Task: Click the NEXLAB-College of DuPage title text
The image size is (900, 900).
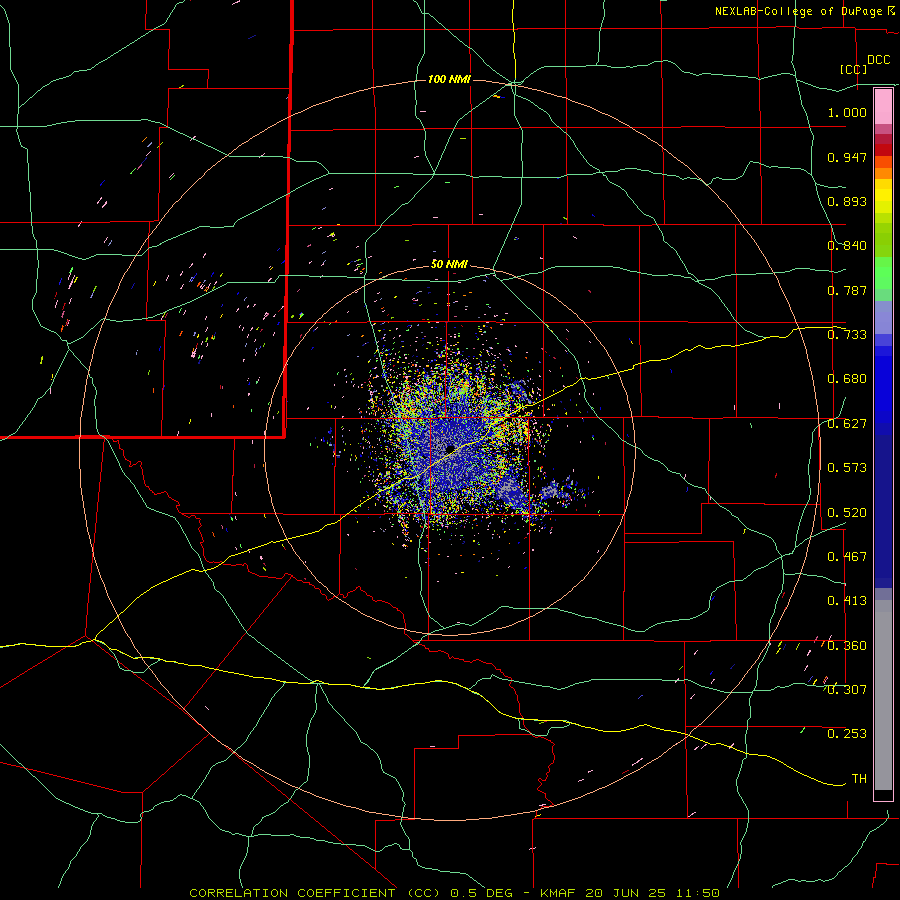Action: 801,11
